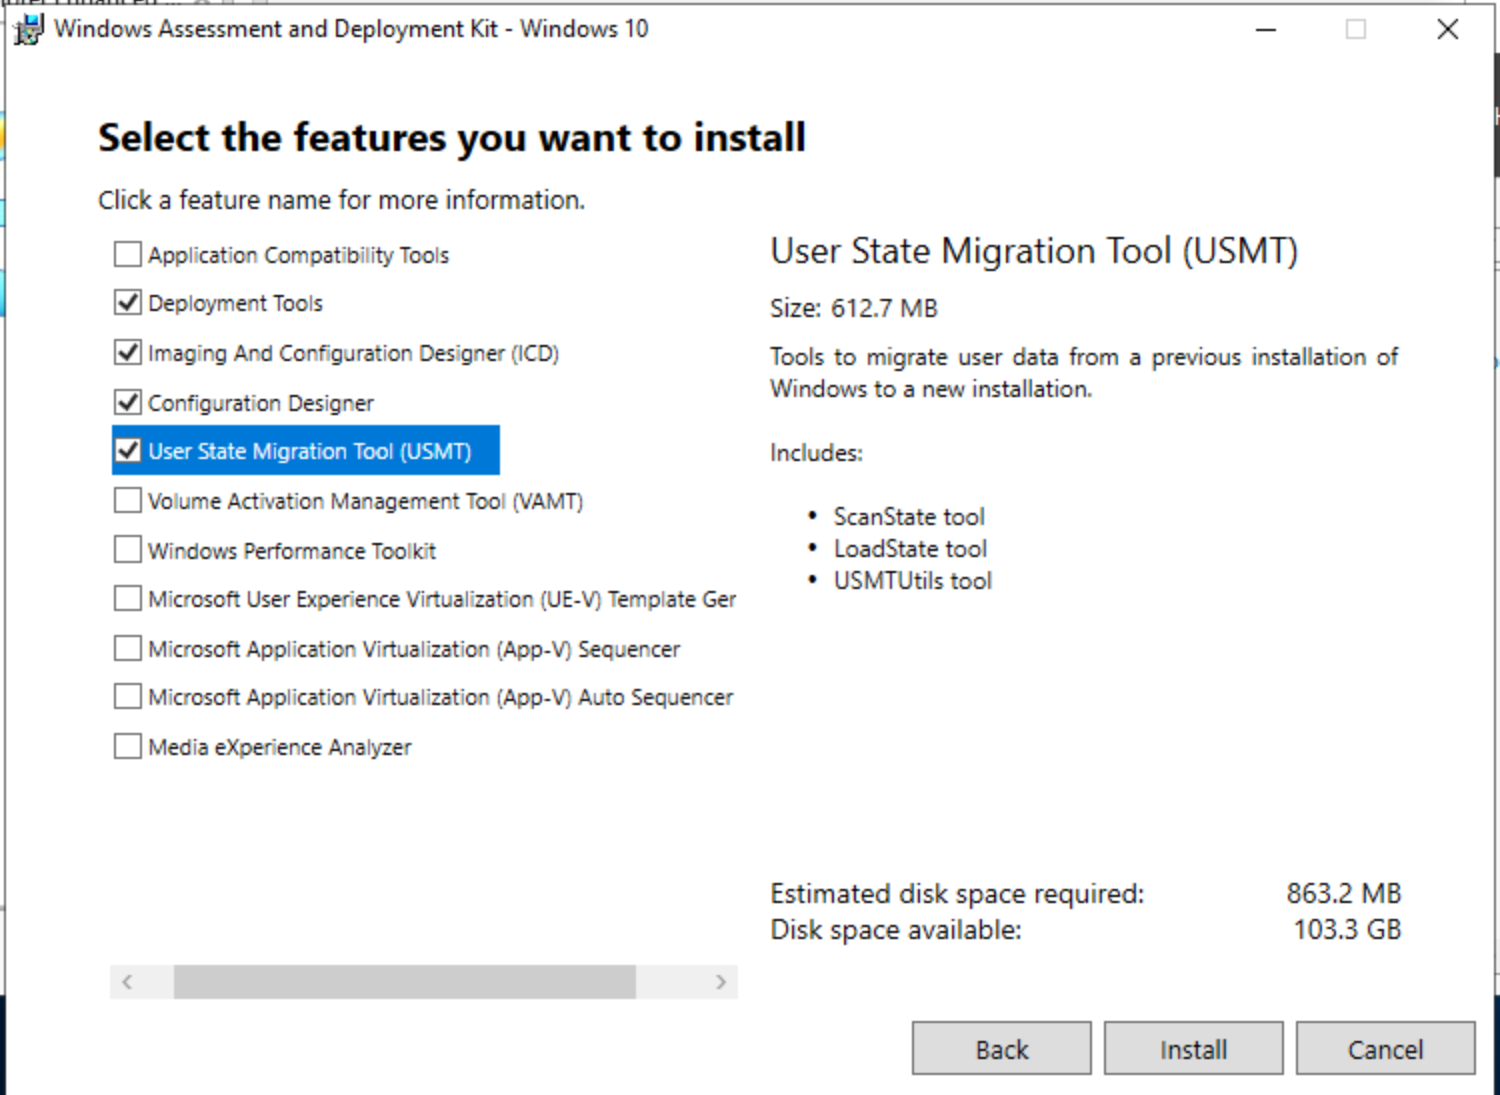Select Microsoft User Experience Virtualization (UE-V) name

pos(442,599)
